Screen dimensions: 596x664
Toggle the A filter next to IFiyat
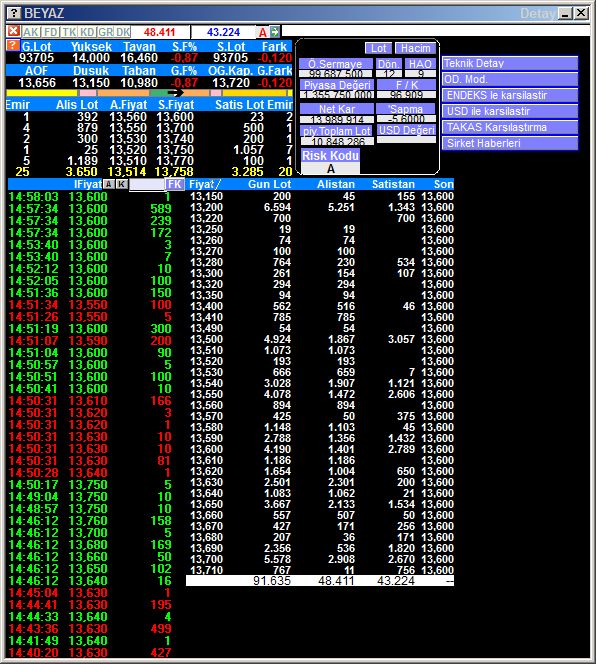pyautogui.click(x=109, y=184)
